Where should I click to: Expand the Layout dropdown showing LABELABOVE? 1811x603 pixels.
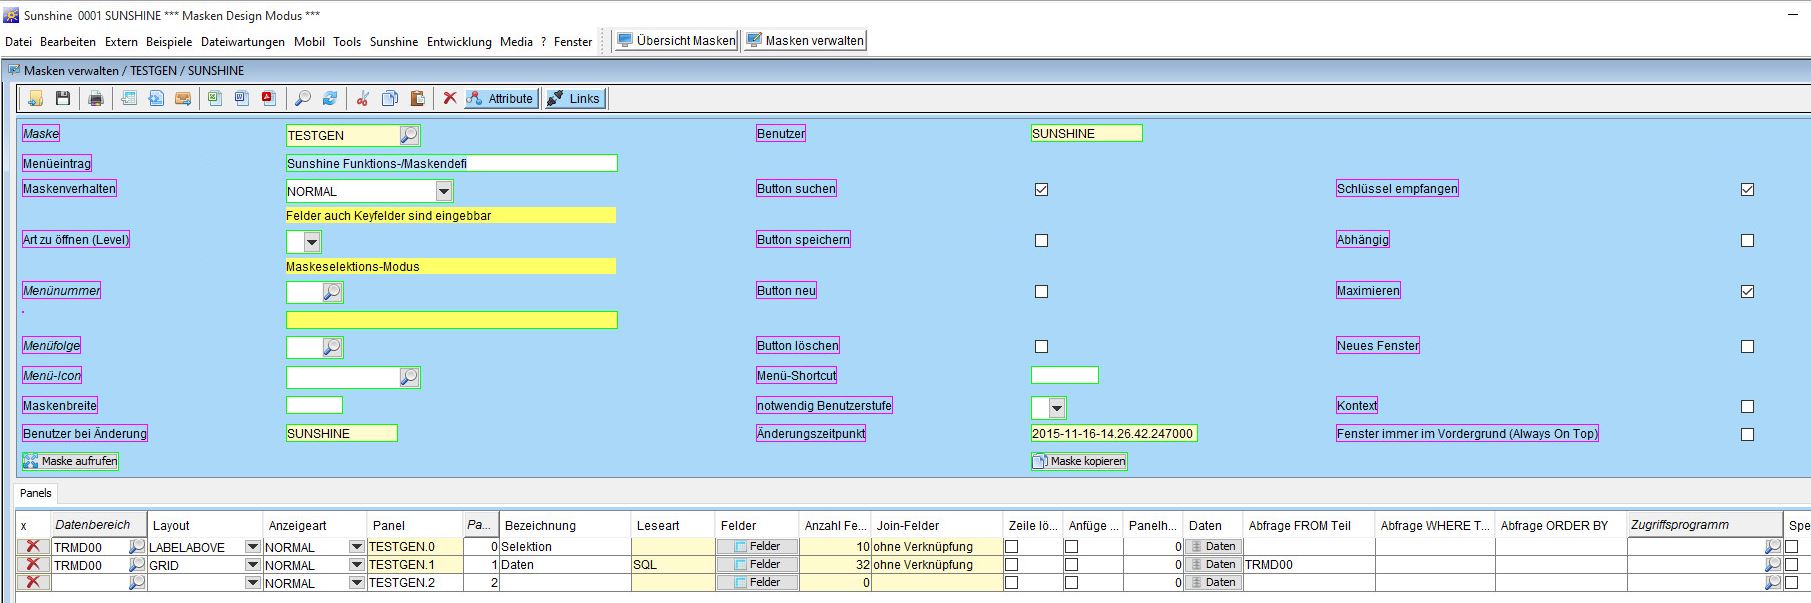pos(253,547)
